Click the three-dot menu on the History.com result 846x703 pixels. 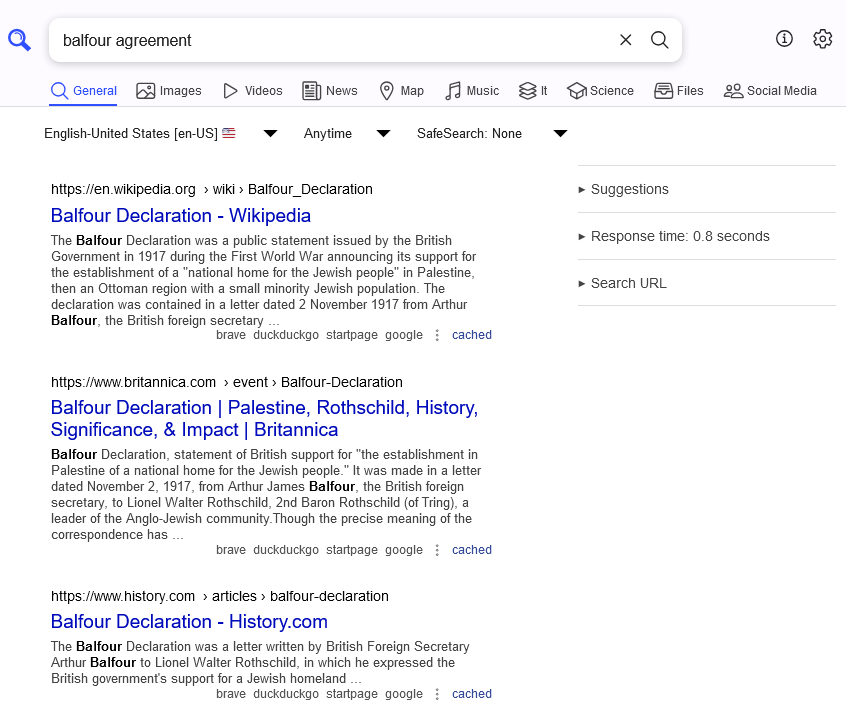click(x=437, y=694)
